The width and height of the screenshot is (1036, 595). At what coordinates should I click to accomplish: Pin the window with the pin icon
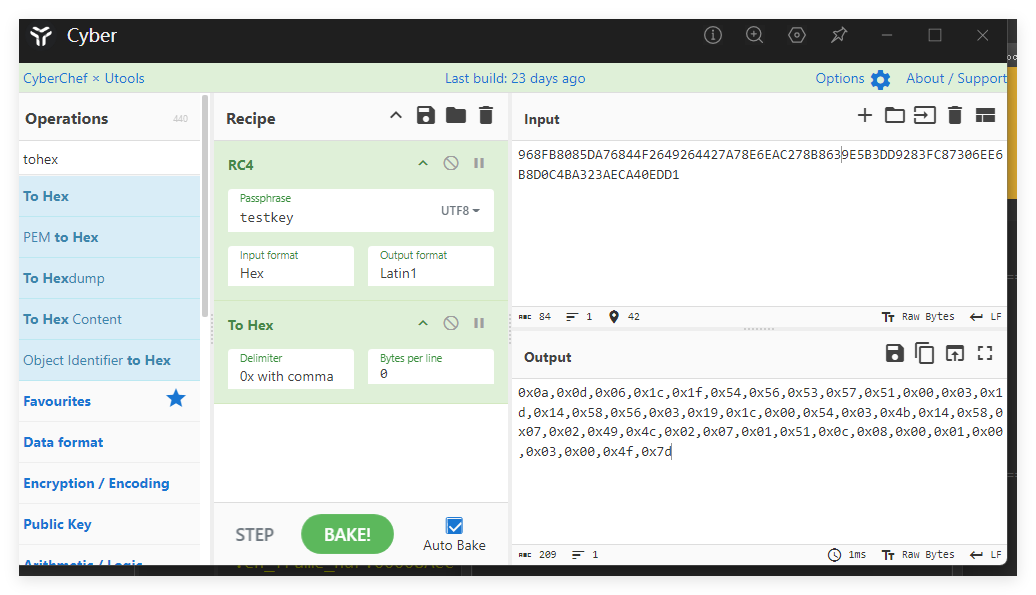coord(839,35)
